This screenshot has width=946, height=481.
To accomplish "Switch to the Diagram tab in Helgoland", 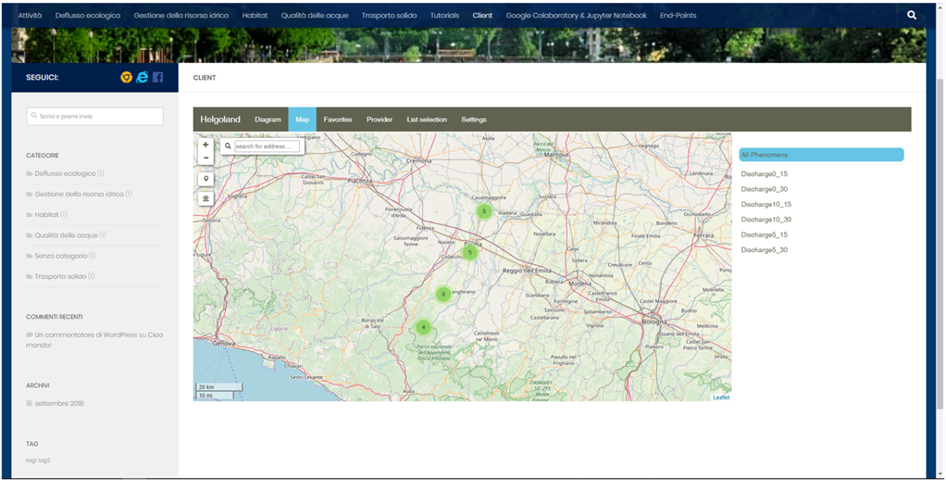I will [x=268, y=120].
